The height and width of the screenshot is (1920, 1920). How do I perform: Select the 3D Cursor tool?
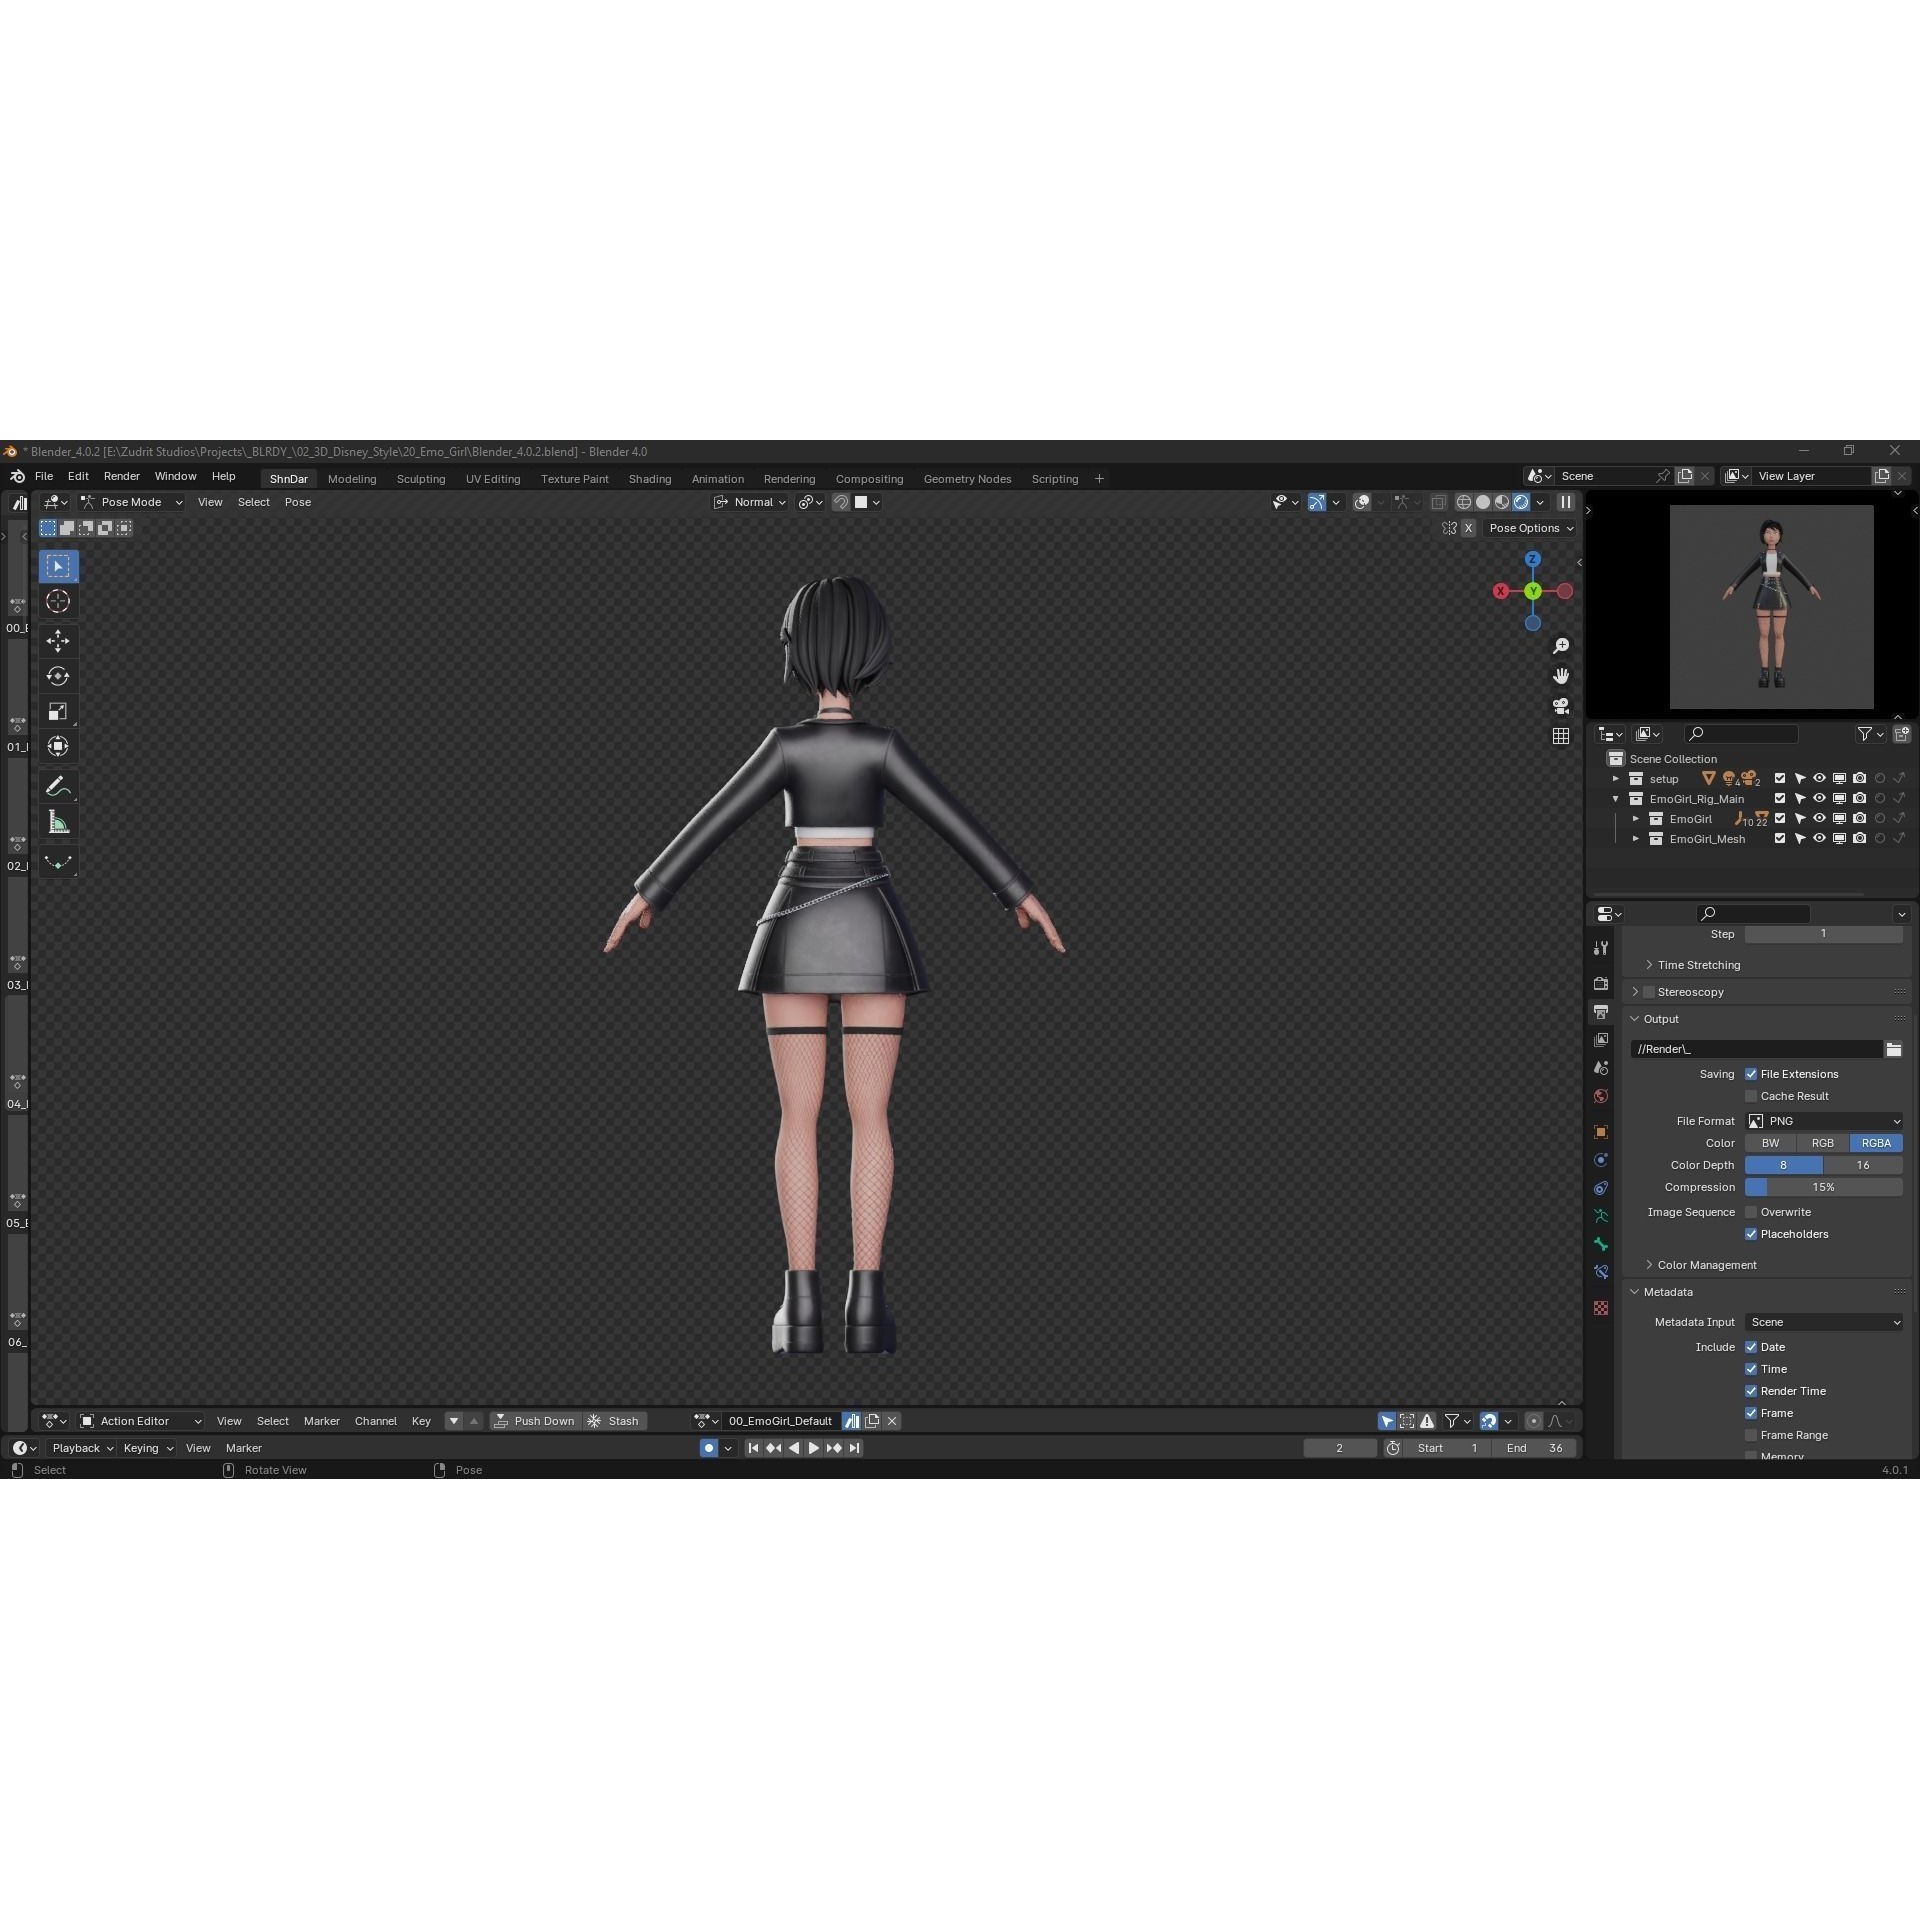click(x=58, y=601)
